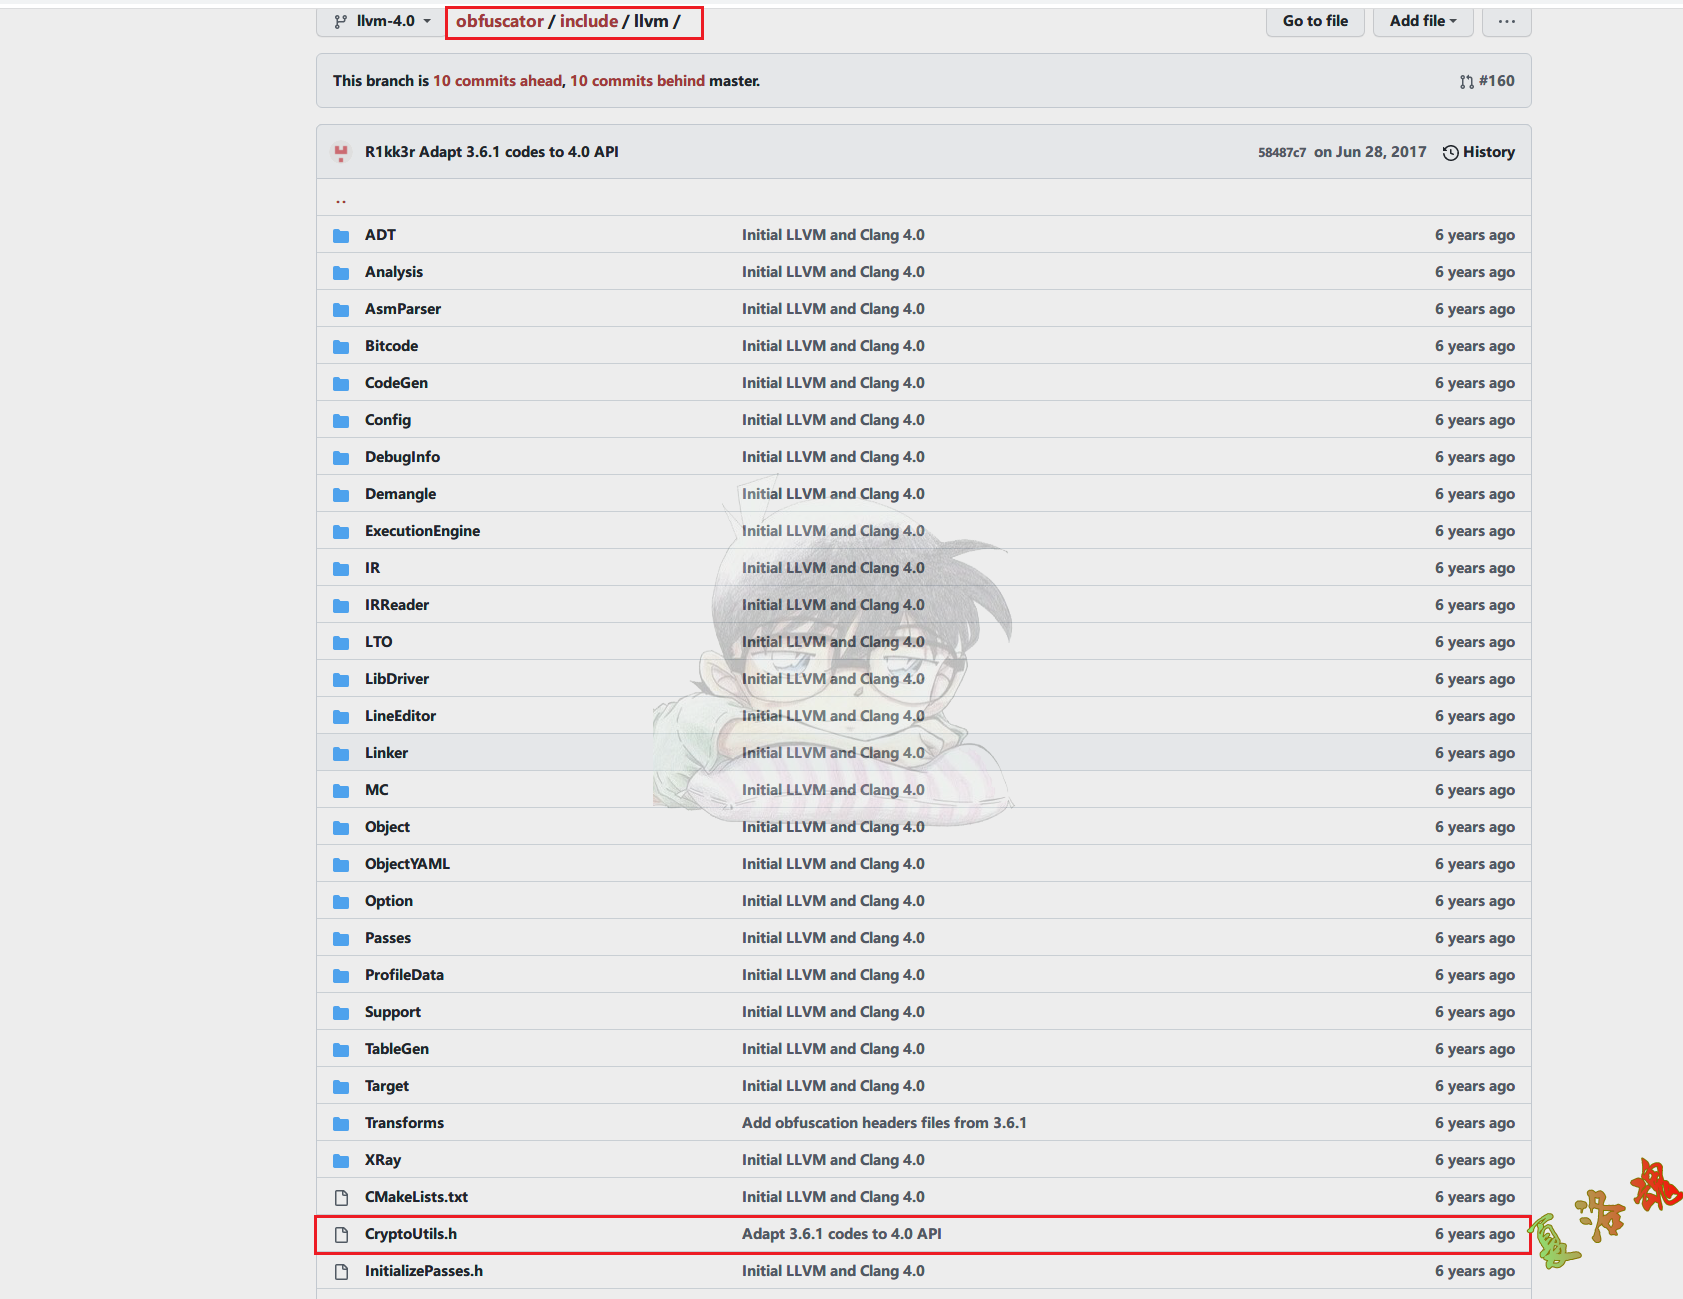The image size is (1683, 1299).
Task: Click the IR folder icon
Action: pyautogui.click(x=341, y=568)
